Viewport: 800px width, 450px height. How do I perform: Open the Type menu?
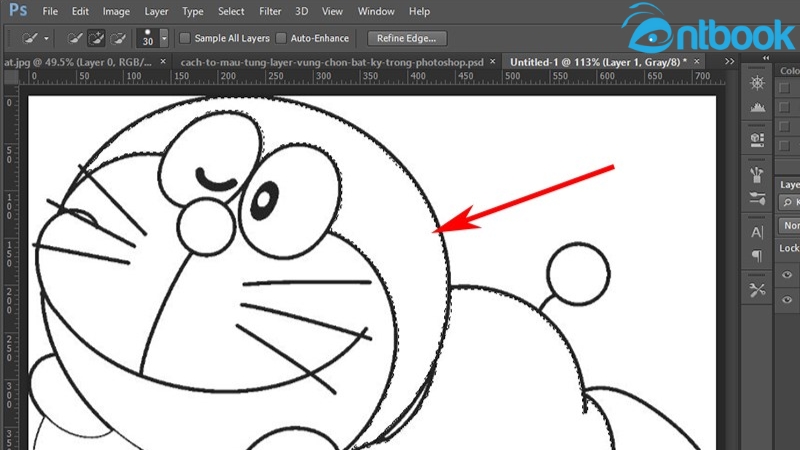[193, 11]
